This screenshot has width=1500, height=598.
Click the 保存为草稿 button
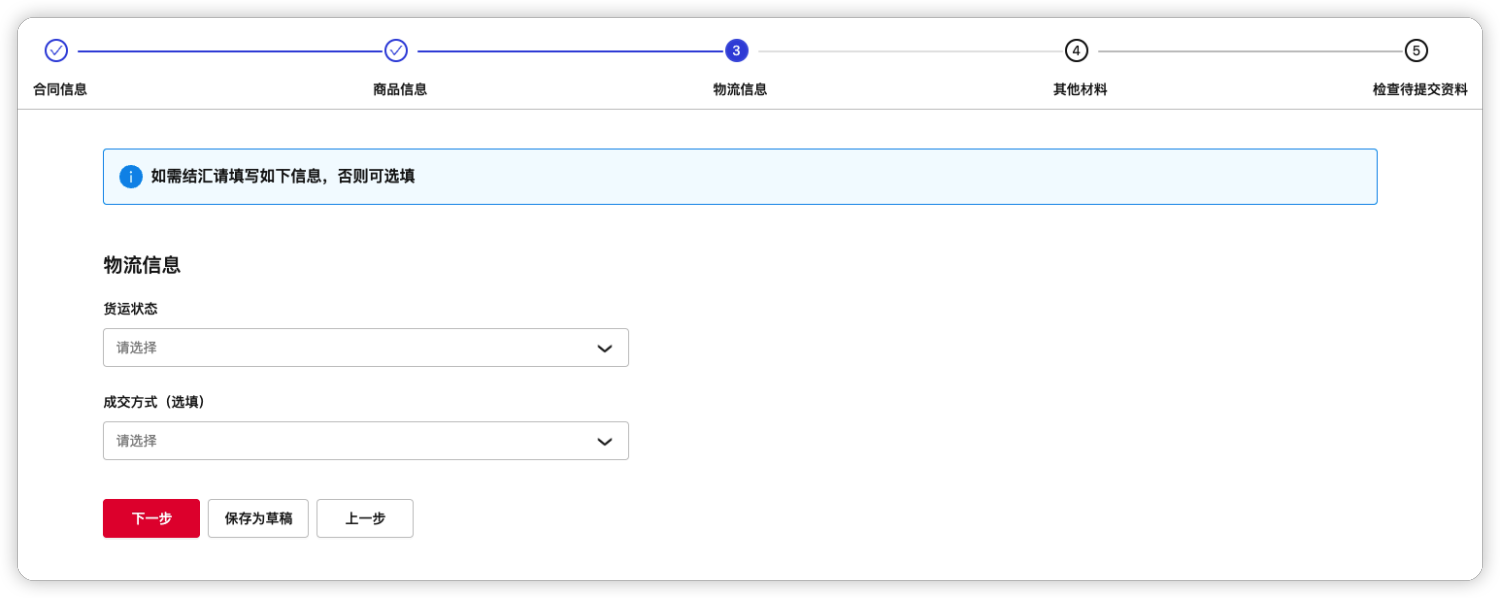point(258,518)
